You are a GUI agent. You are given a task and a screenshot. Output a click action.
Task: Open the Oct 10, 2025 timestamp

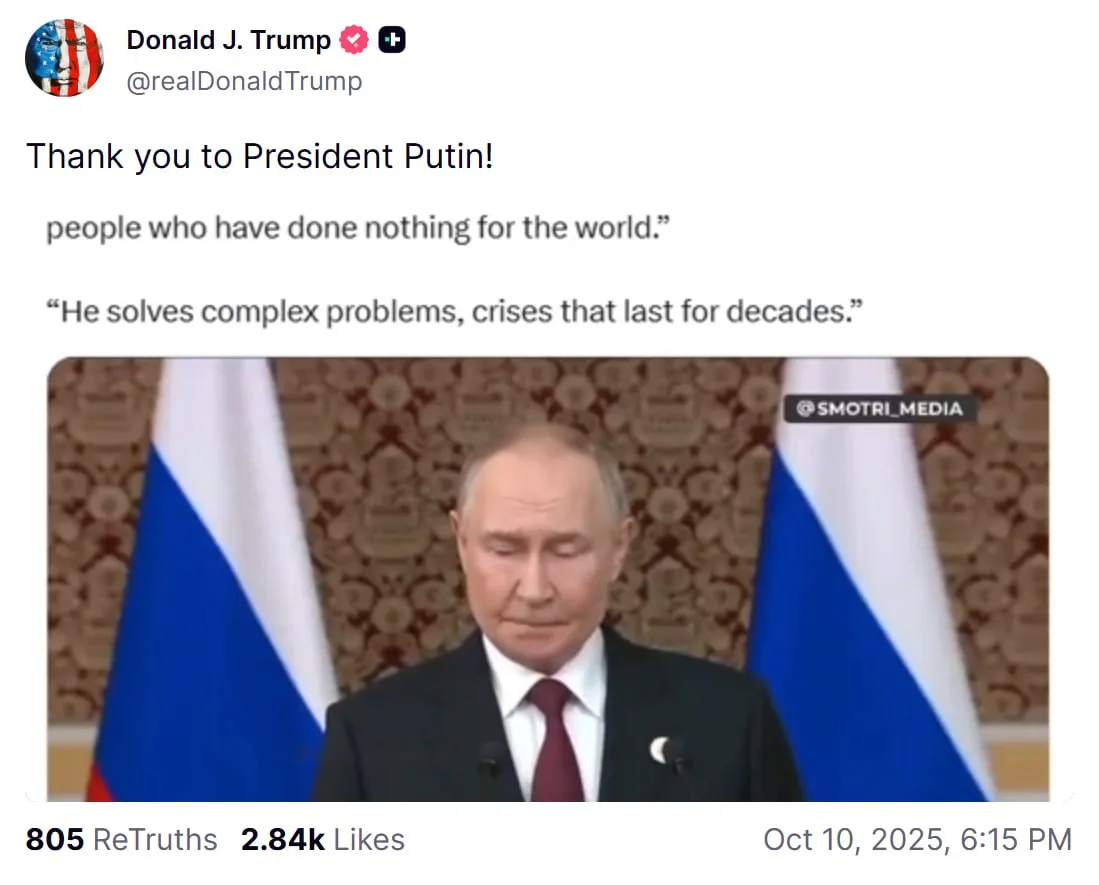coord(917,839)
